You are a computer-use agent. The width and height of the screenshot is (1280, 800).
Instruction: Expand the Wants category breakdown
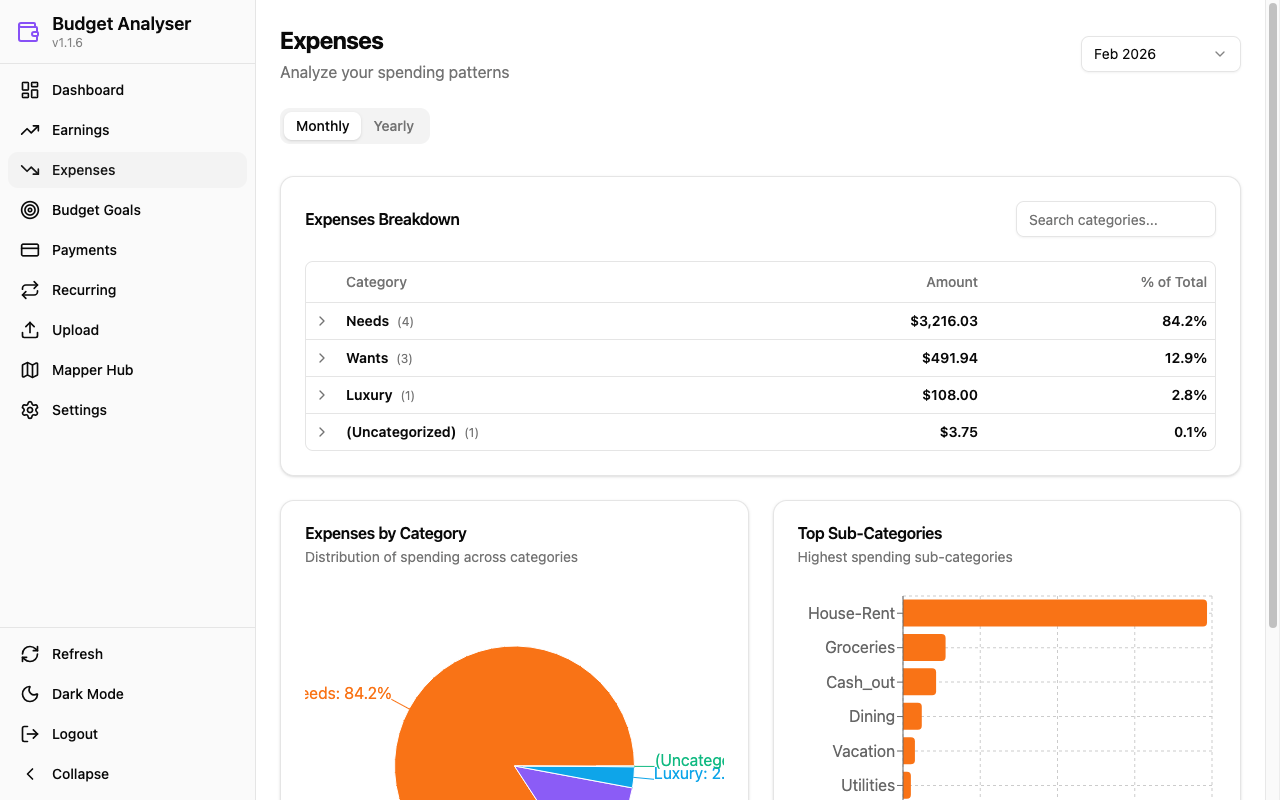(x=321, y=358)
